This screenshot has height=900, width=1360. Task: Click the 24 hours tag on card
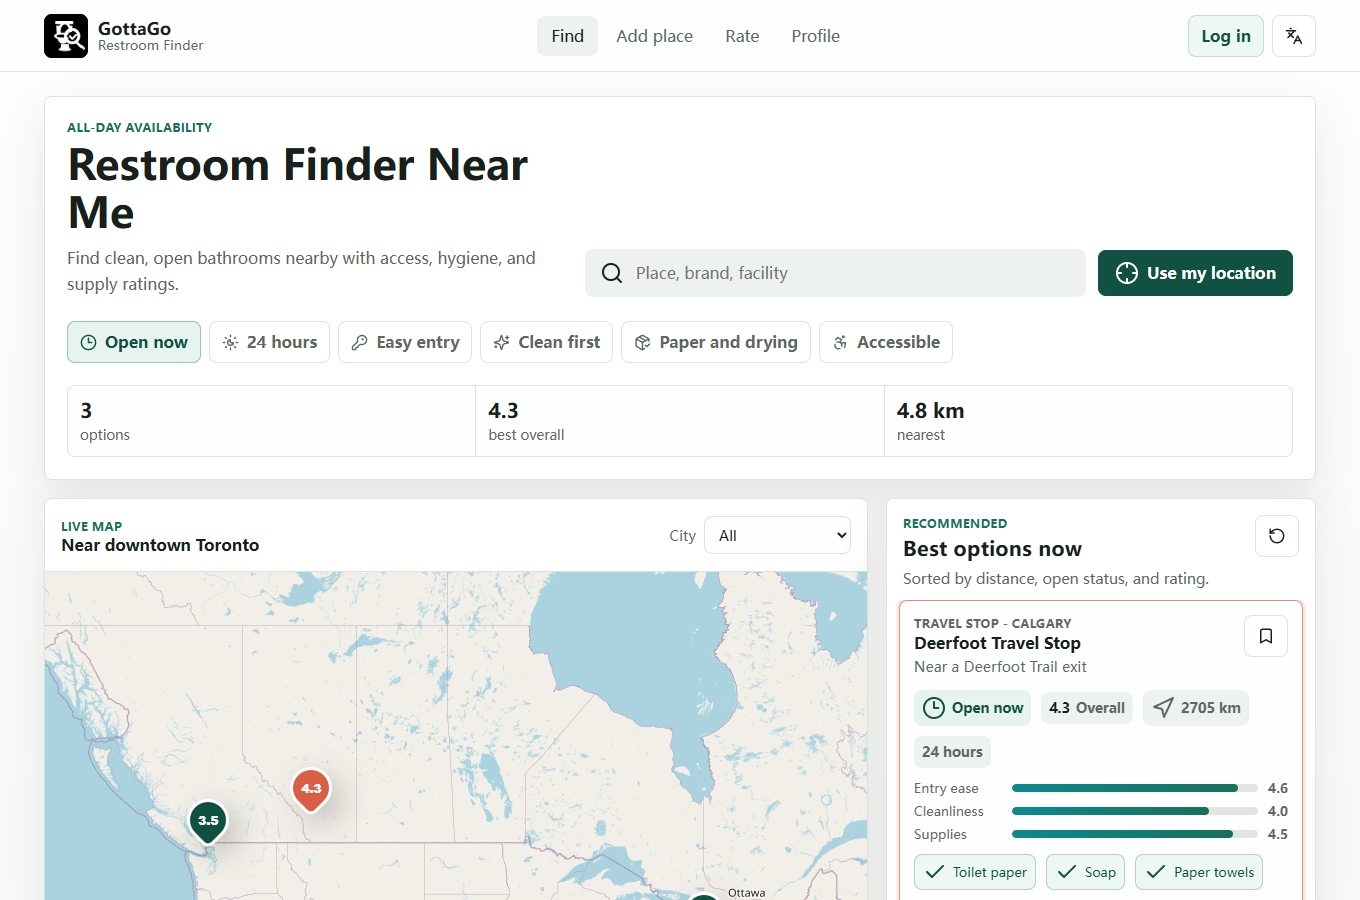point(952,752)
